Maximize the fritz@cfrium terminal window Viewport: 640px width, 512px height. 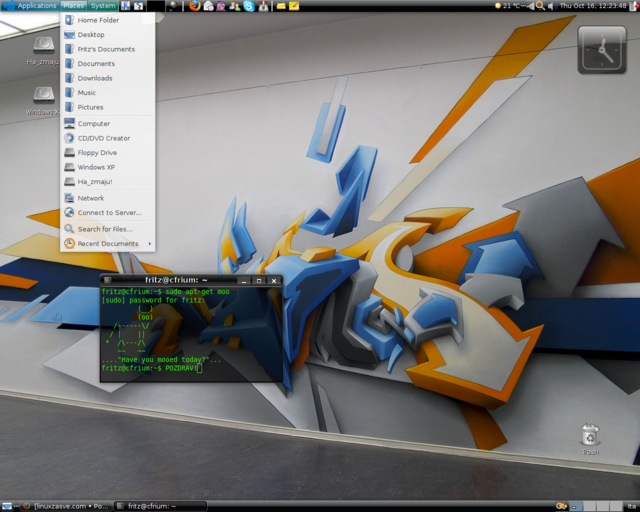pyautogui.click(x=259, y=280)
